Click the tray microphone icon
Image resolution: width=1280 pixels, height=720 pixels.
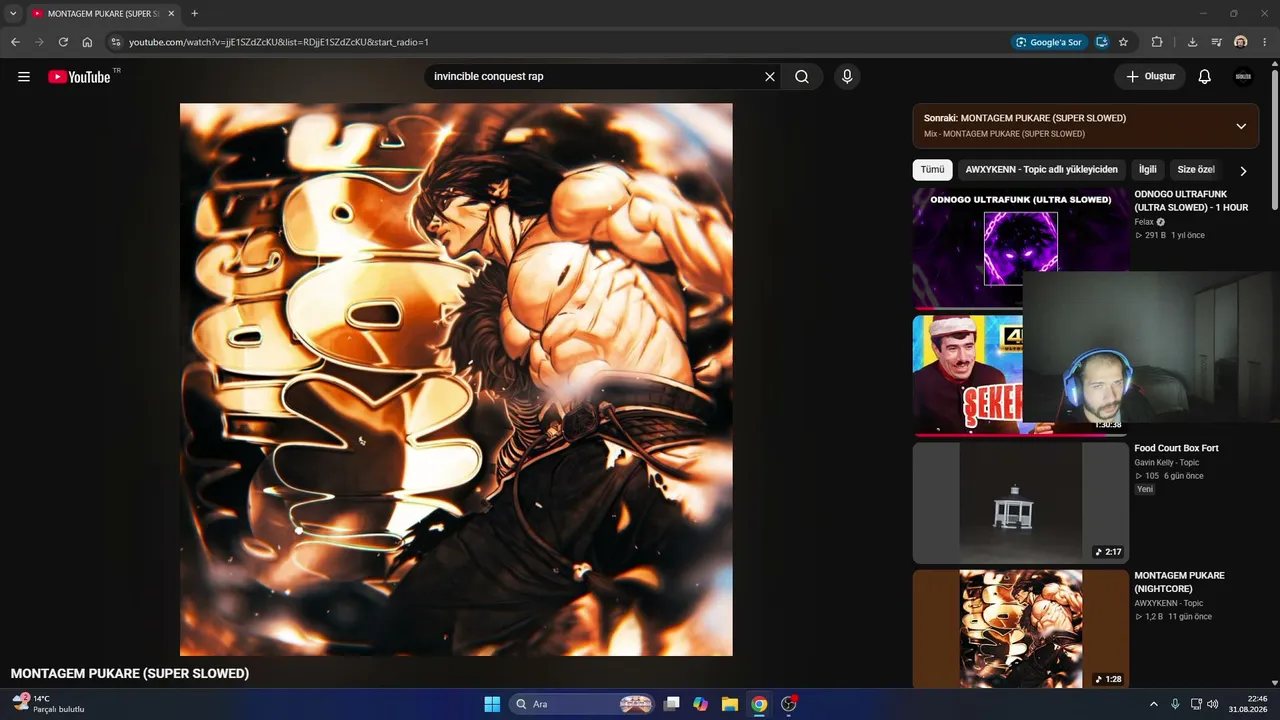(x=1175, y=704)
